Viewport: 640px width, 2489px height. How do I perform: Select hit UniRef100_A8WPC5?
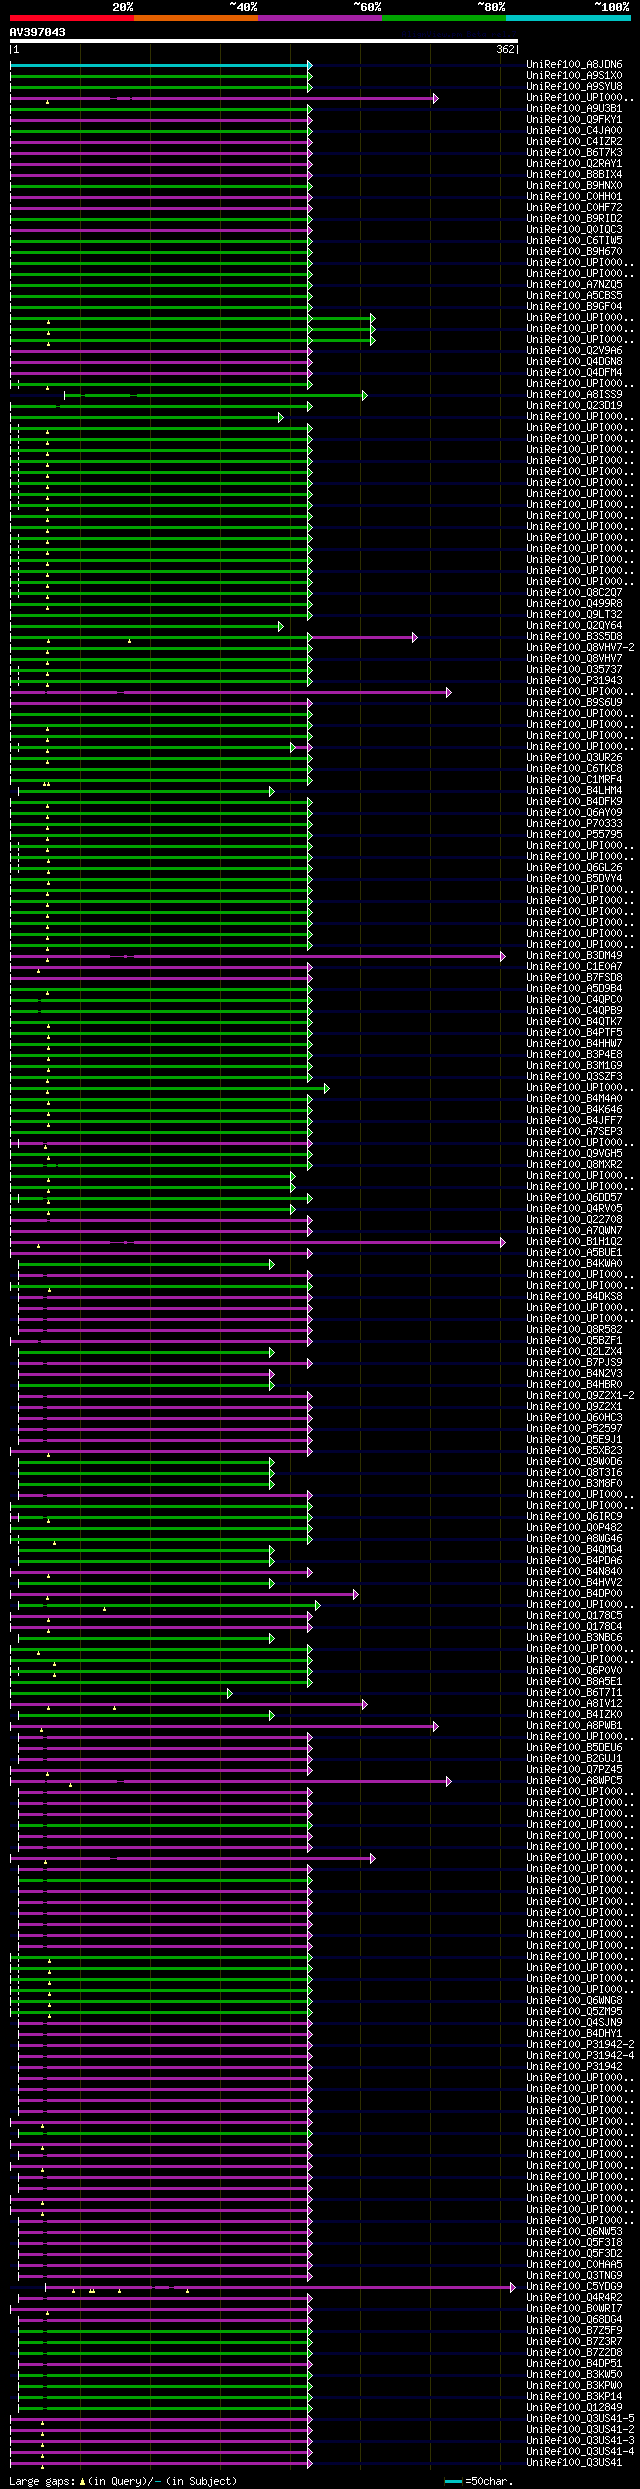pos(574,1781)
